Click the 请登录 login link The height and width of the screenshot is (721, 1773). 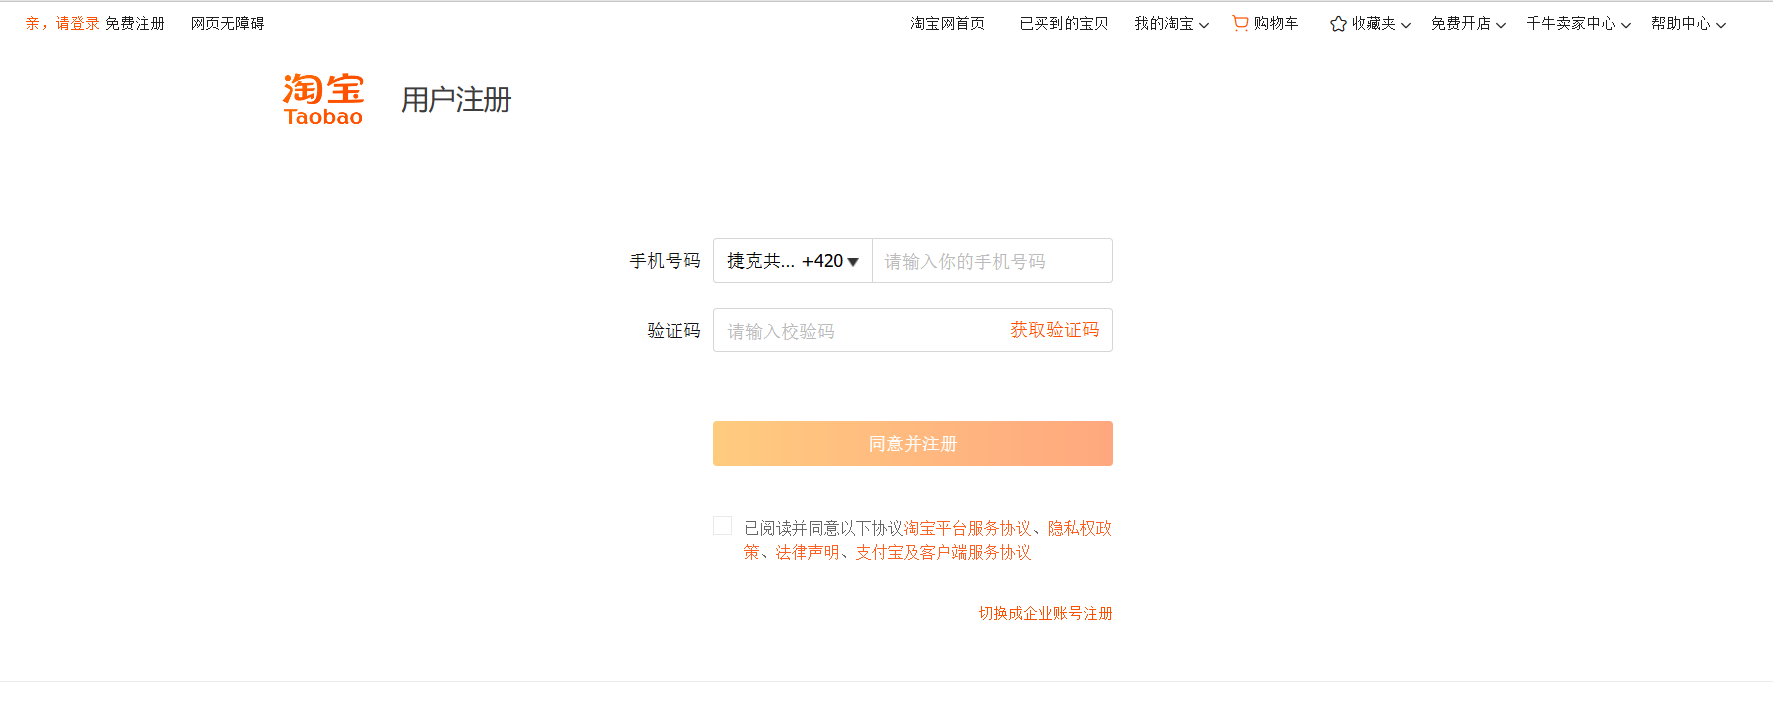(x=78, y=24)
